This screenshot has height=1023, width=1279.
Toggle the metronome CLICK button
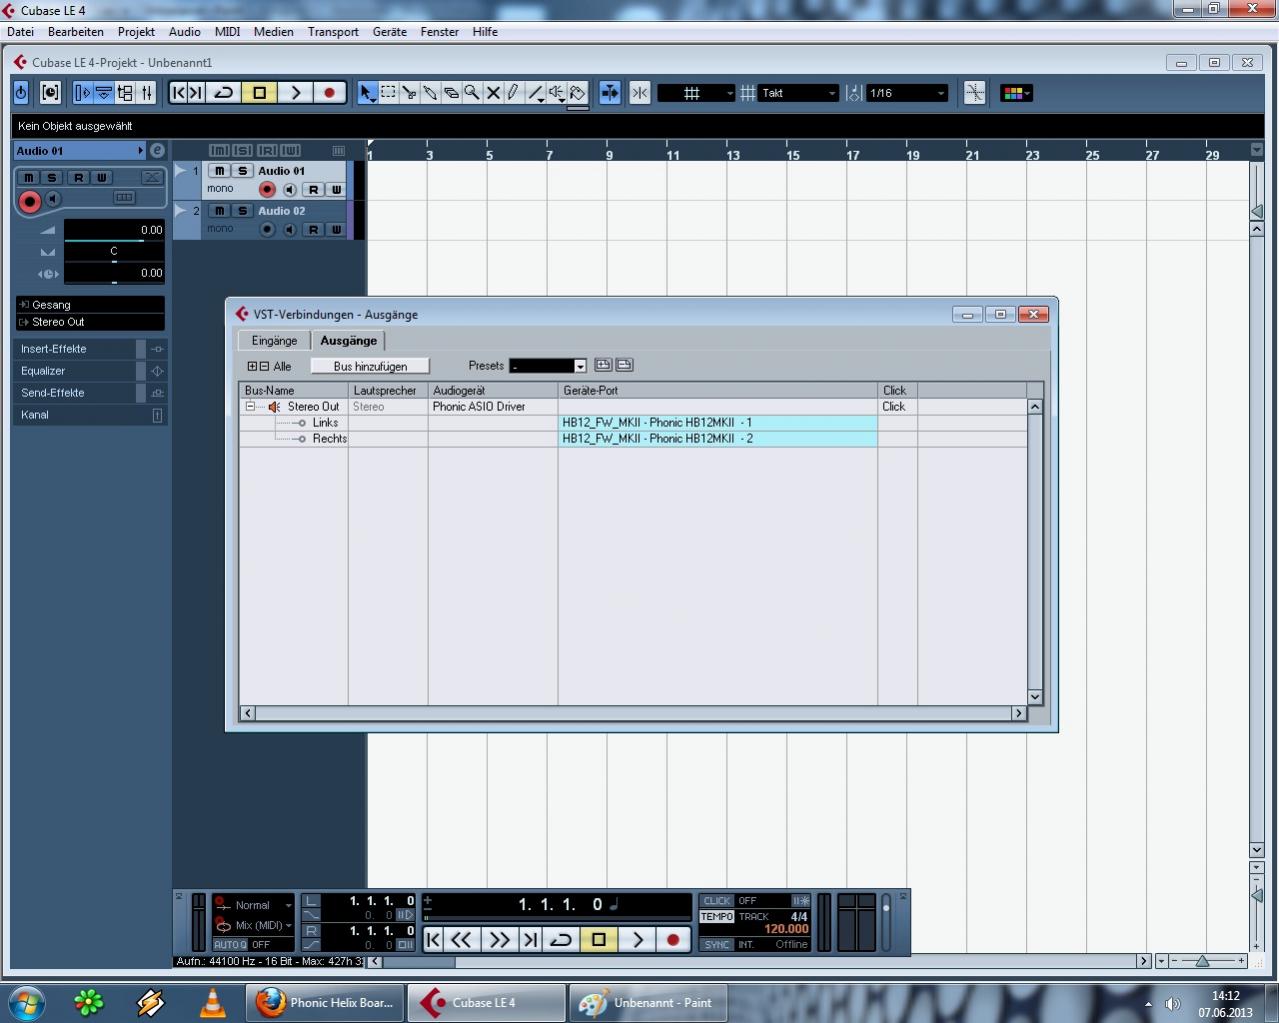click(x=717, y=900)
